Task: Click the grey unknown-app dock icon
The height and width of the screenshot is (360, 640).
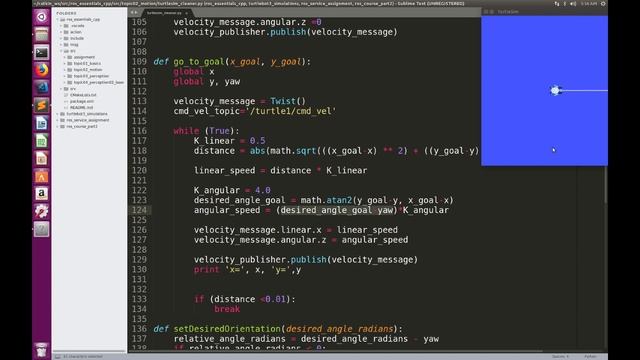Action: coord(41,229)
